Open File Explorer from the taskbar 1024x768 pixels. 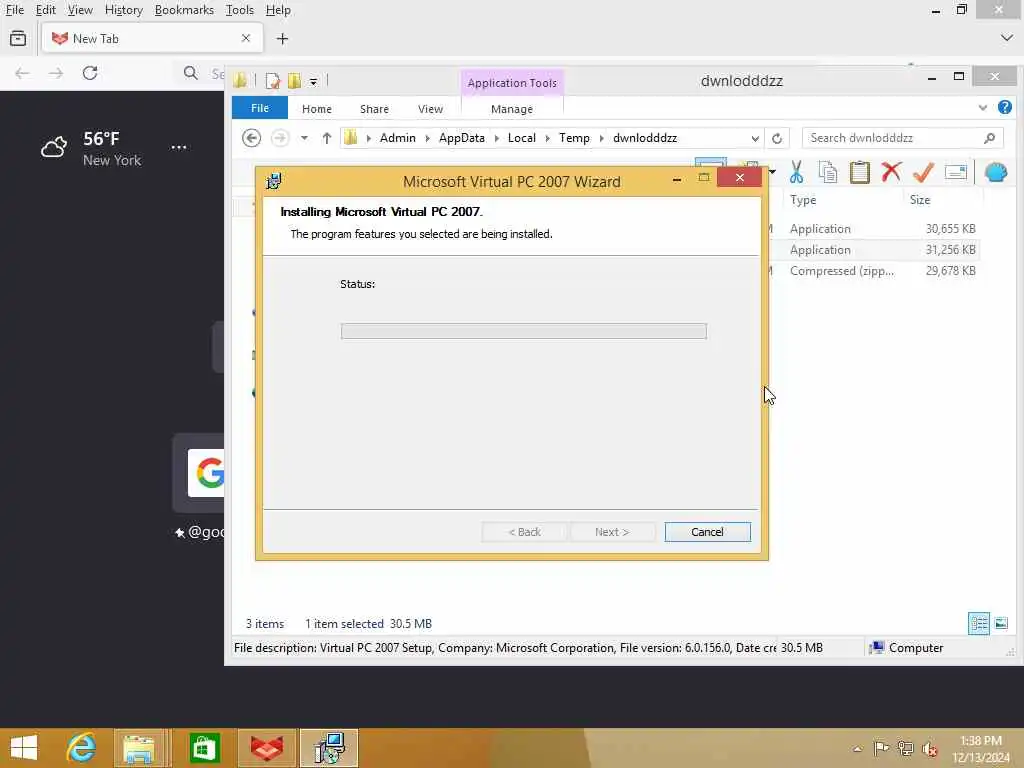pyautogui.click(x=138, y=748)
